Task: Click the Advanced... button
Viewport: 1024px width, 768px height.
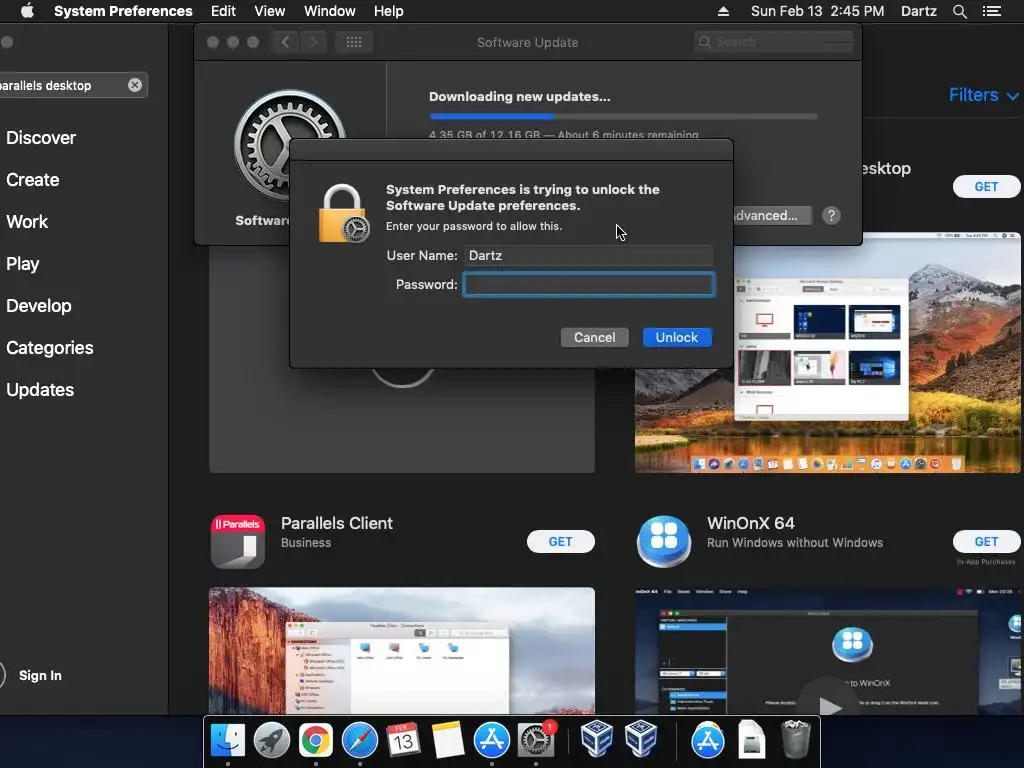Action: point(772,216)
